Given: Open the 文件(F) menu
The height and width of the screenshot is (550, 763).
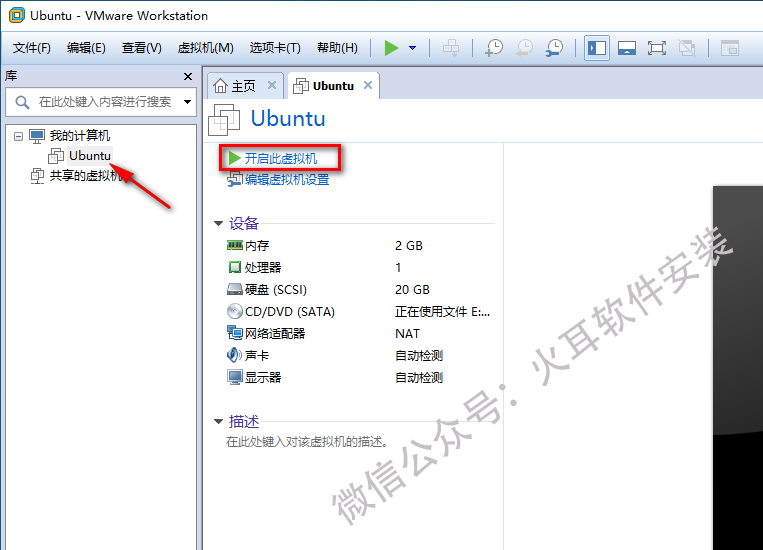Looking at the screenshot, I should click(x=32, y=48).
